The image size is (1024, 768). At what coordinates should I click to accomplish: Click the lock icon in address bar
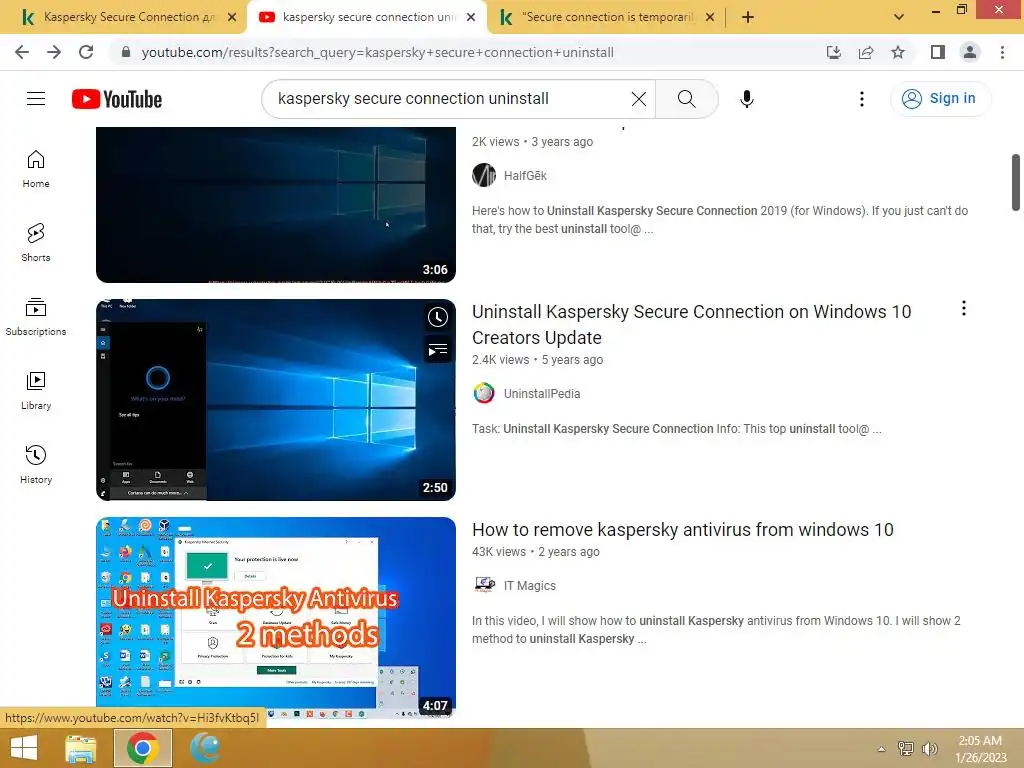[126, 52]
